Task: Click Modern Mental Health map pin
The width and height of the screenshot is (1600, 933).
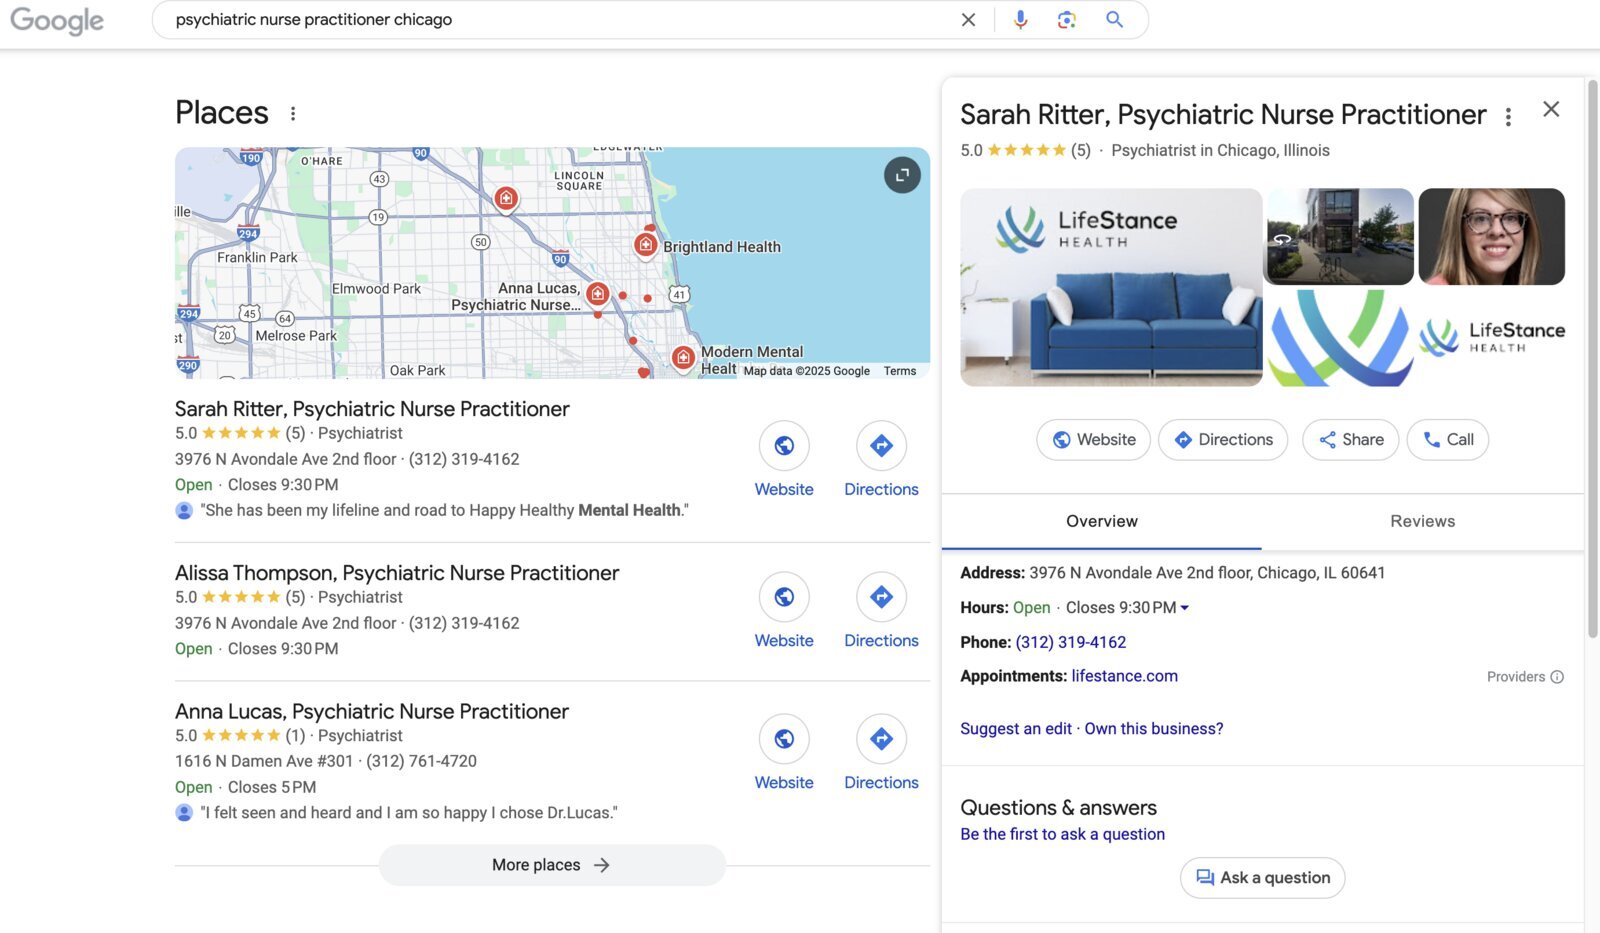Action: [x=683, y=358]
